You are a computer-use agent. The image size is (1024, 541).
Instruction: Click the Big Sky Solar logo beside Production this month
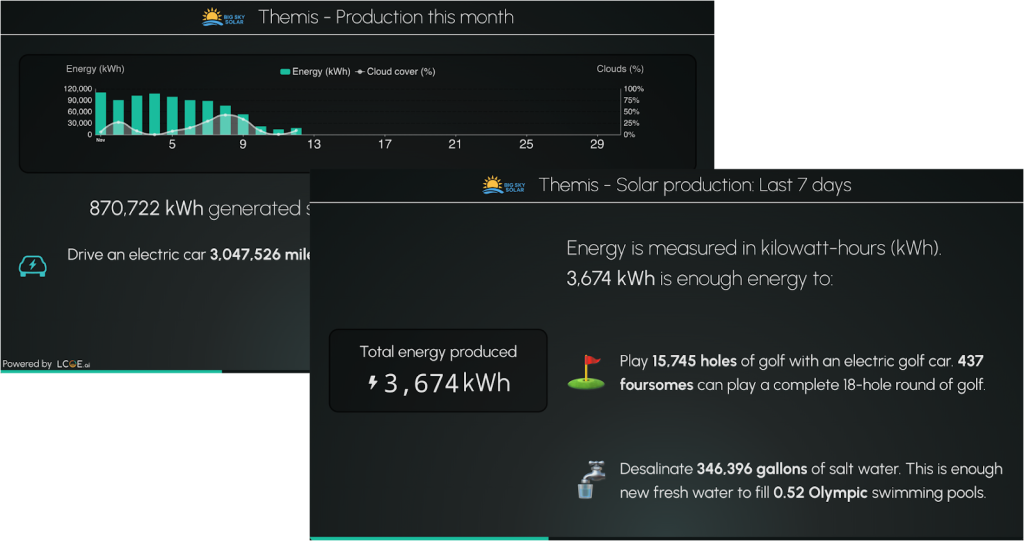[215, 17]
